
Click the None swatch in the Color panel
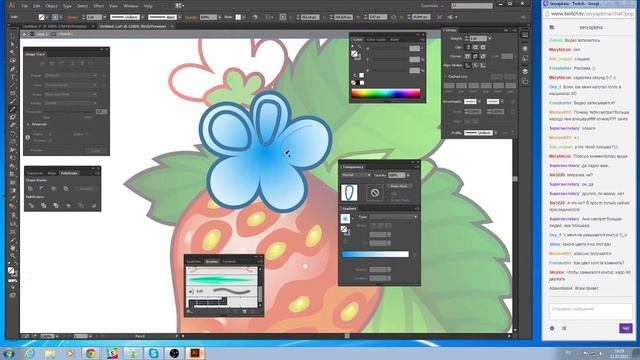pyautogui.click(x=353, y=83)
